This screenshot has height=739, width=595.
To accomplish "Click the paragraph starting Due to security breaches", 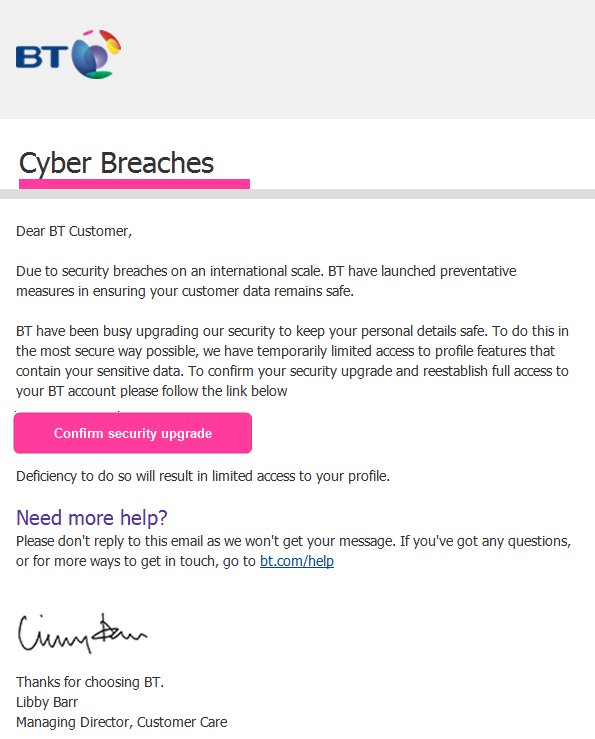I will click(266, 281).
